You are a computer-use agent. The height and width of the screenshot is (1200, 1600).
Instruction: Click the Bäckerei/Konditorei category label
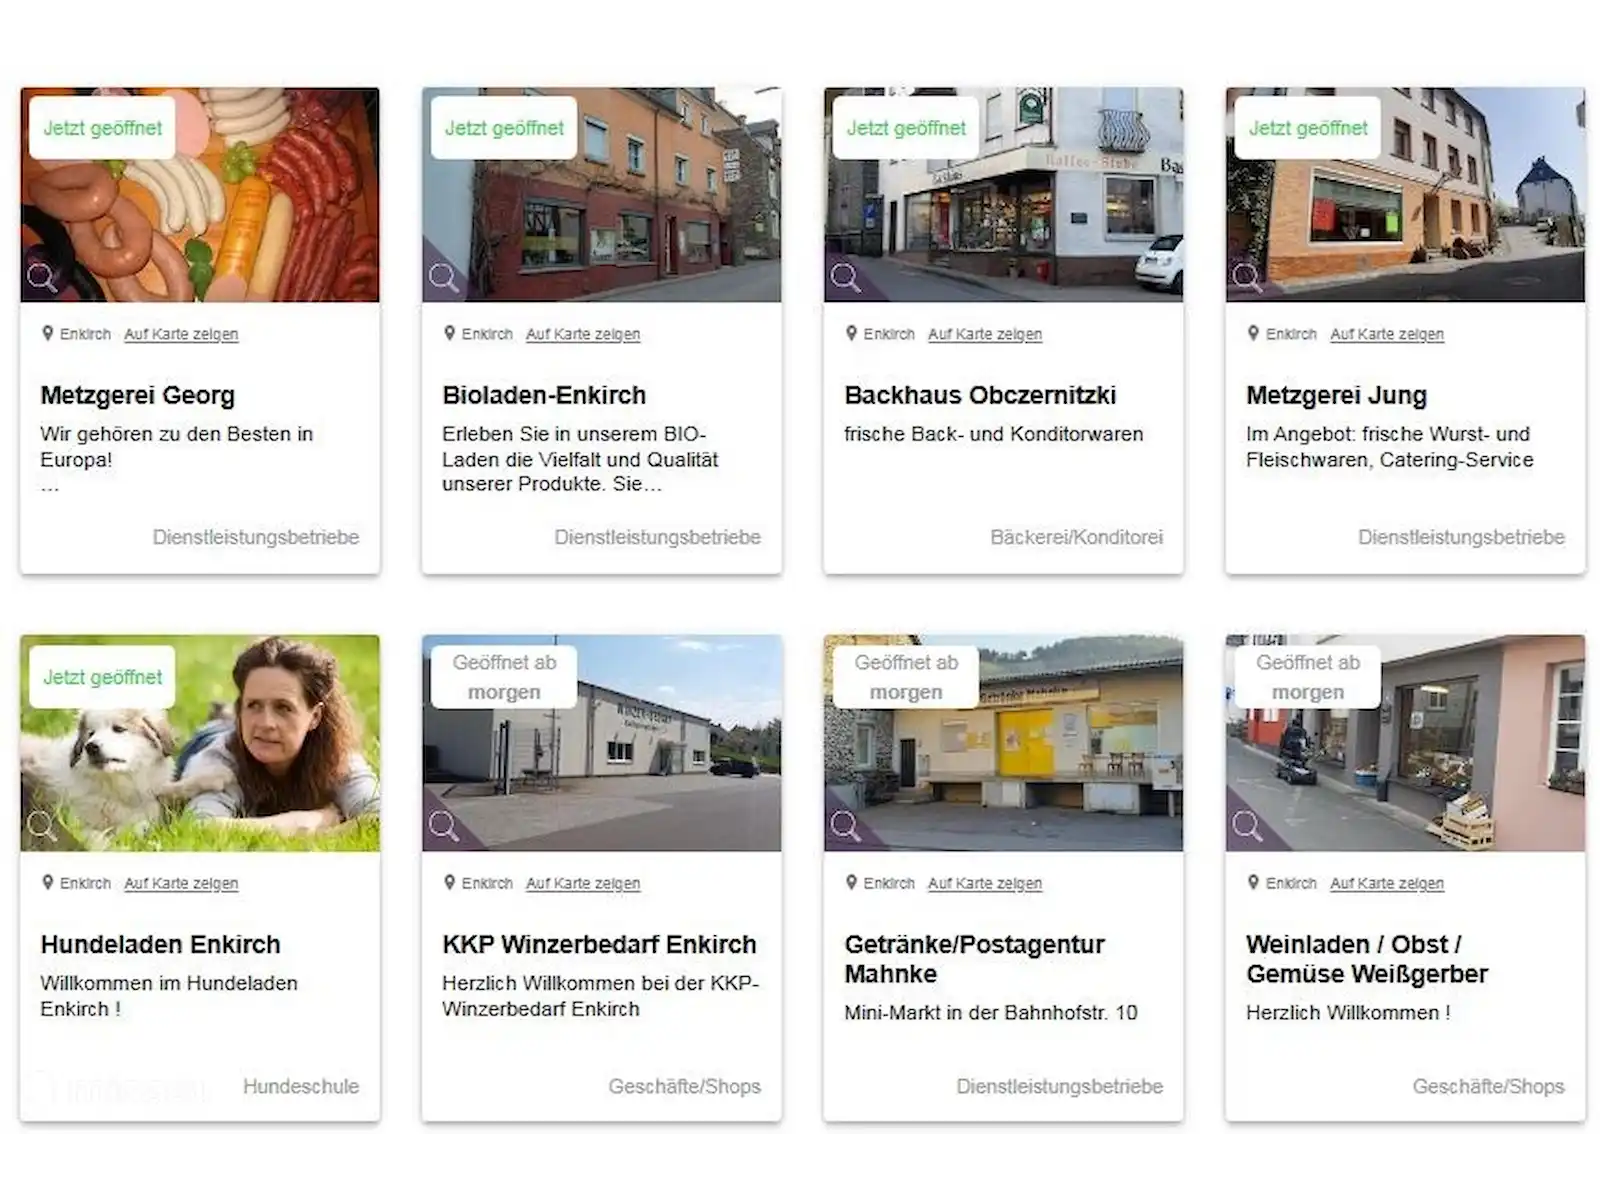click(x=1076, y=537)
